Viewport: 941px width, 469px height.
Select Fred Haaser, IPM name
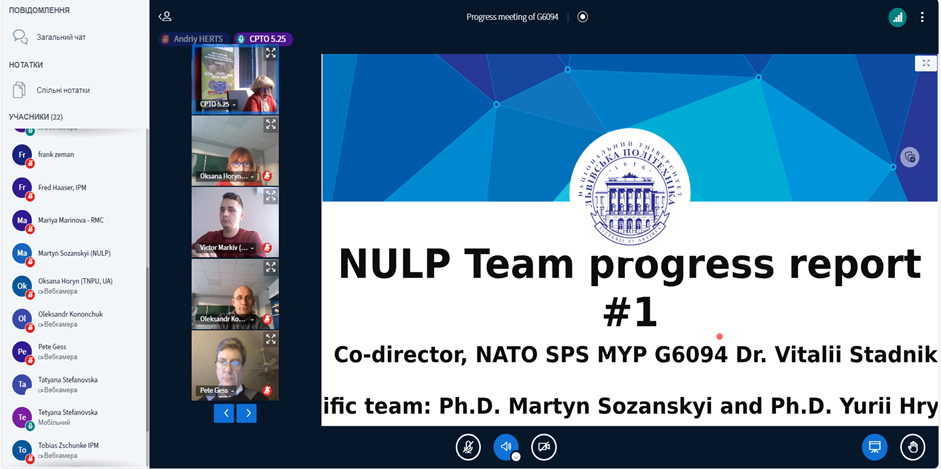pos(62,188)
